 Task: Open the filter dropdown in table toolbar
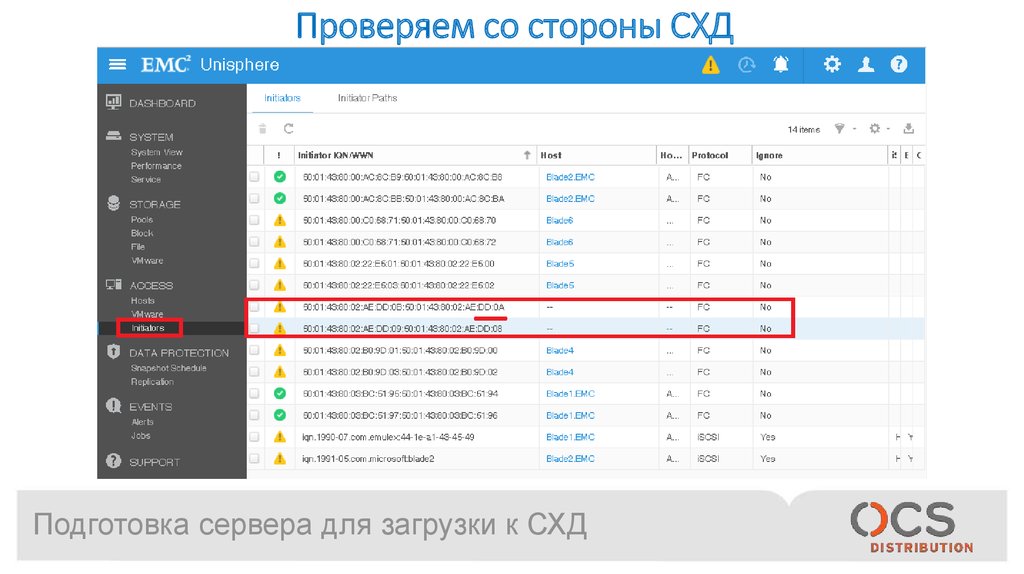pyautogui.click(x=844, y=129)
